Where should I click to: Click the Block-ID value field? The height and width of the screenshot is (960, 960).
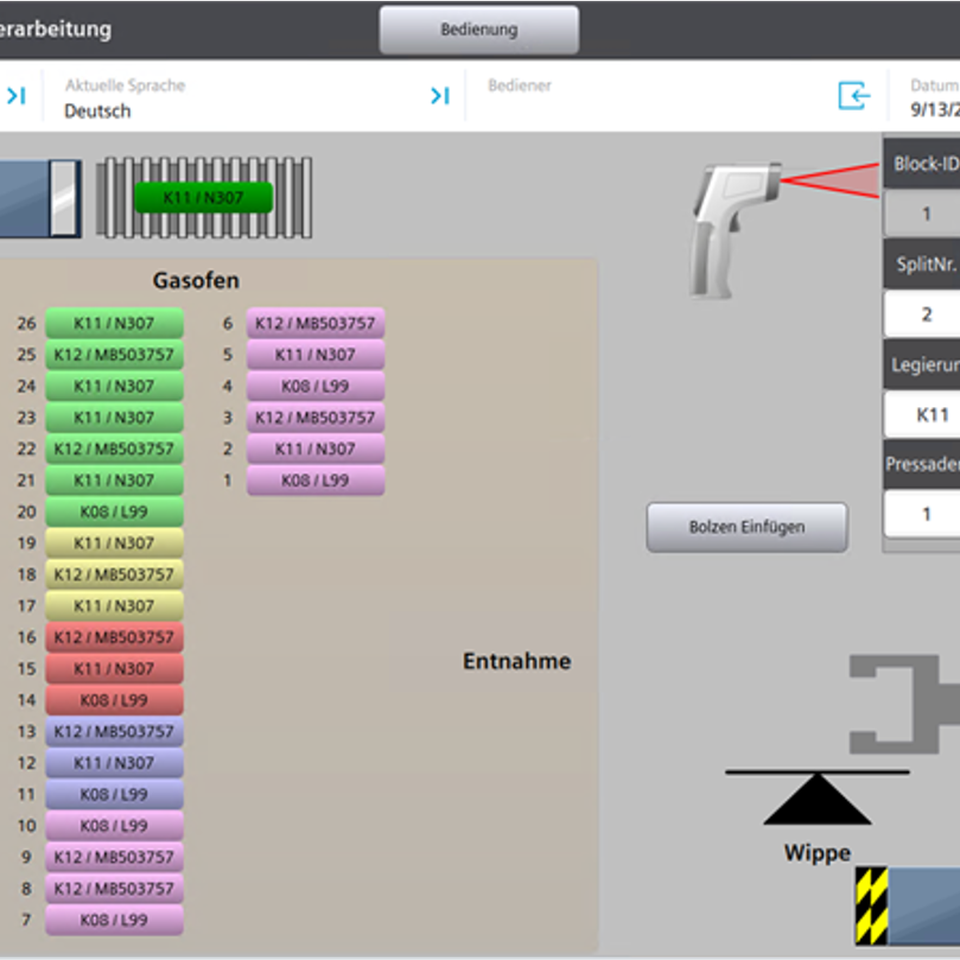pyautogui.click(x=923, y=213)
